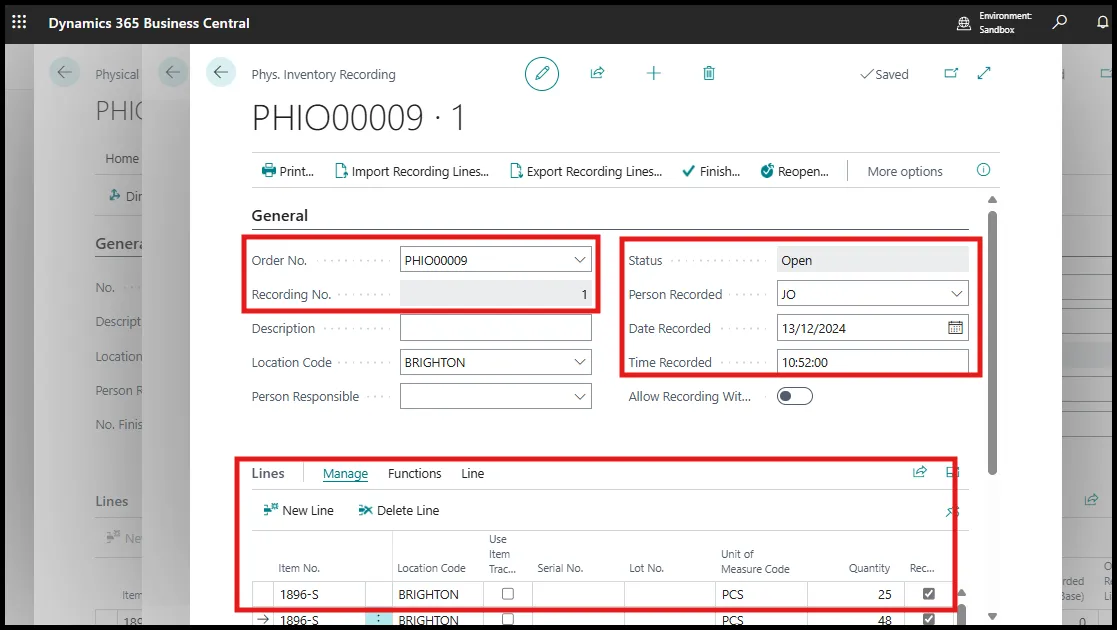Image resolution: width=1117 pixels, height=630 pixels.
Task: Share the Lines section
Action: (x=920, y=472)
